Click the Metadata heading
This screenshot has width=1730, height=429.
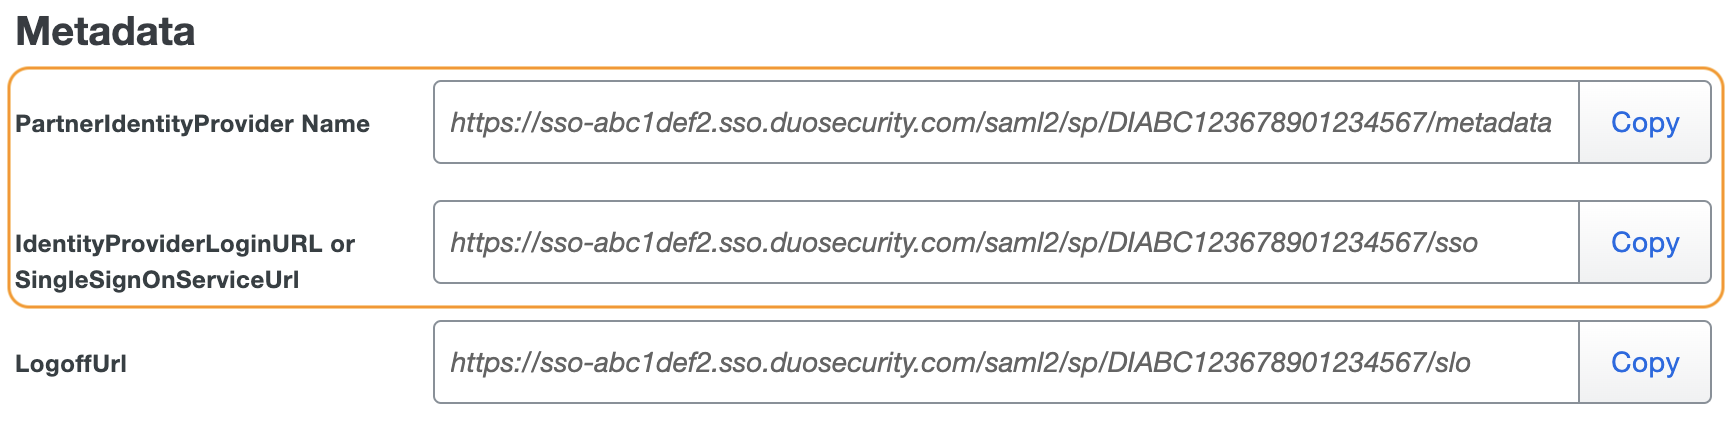[105, 31]
